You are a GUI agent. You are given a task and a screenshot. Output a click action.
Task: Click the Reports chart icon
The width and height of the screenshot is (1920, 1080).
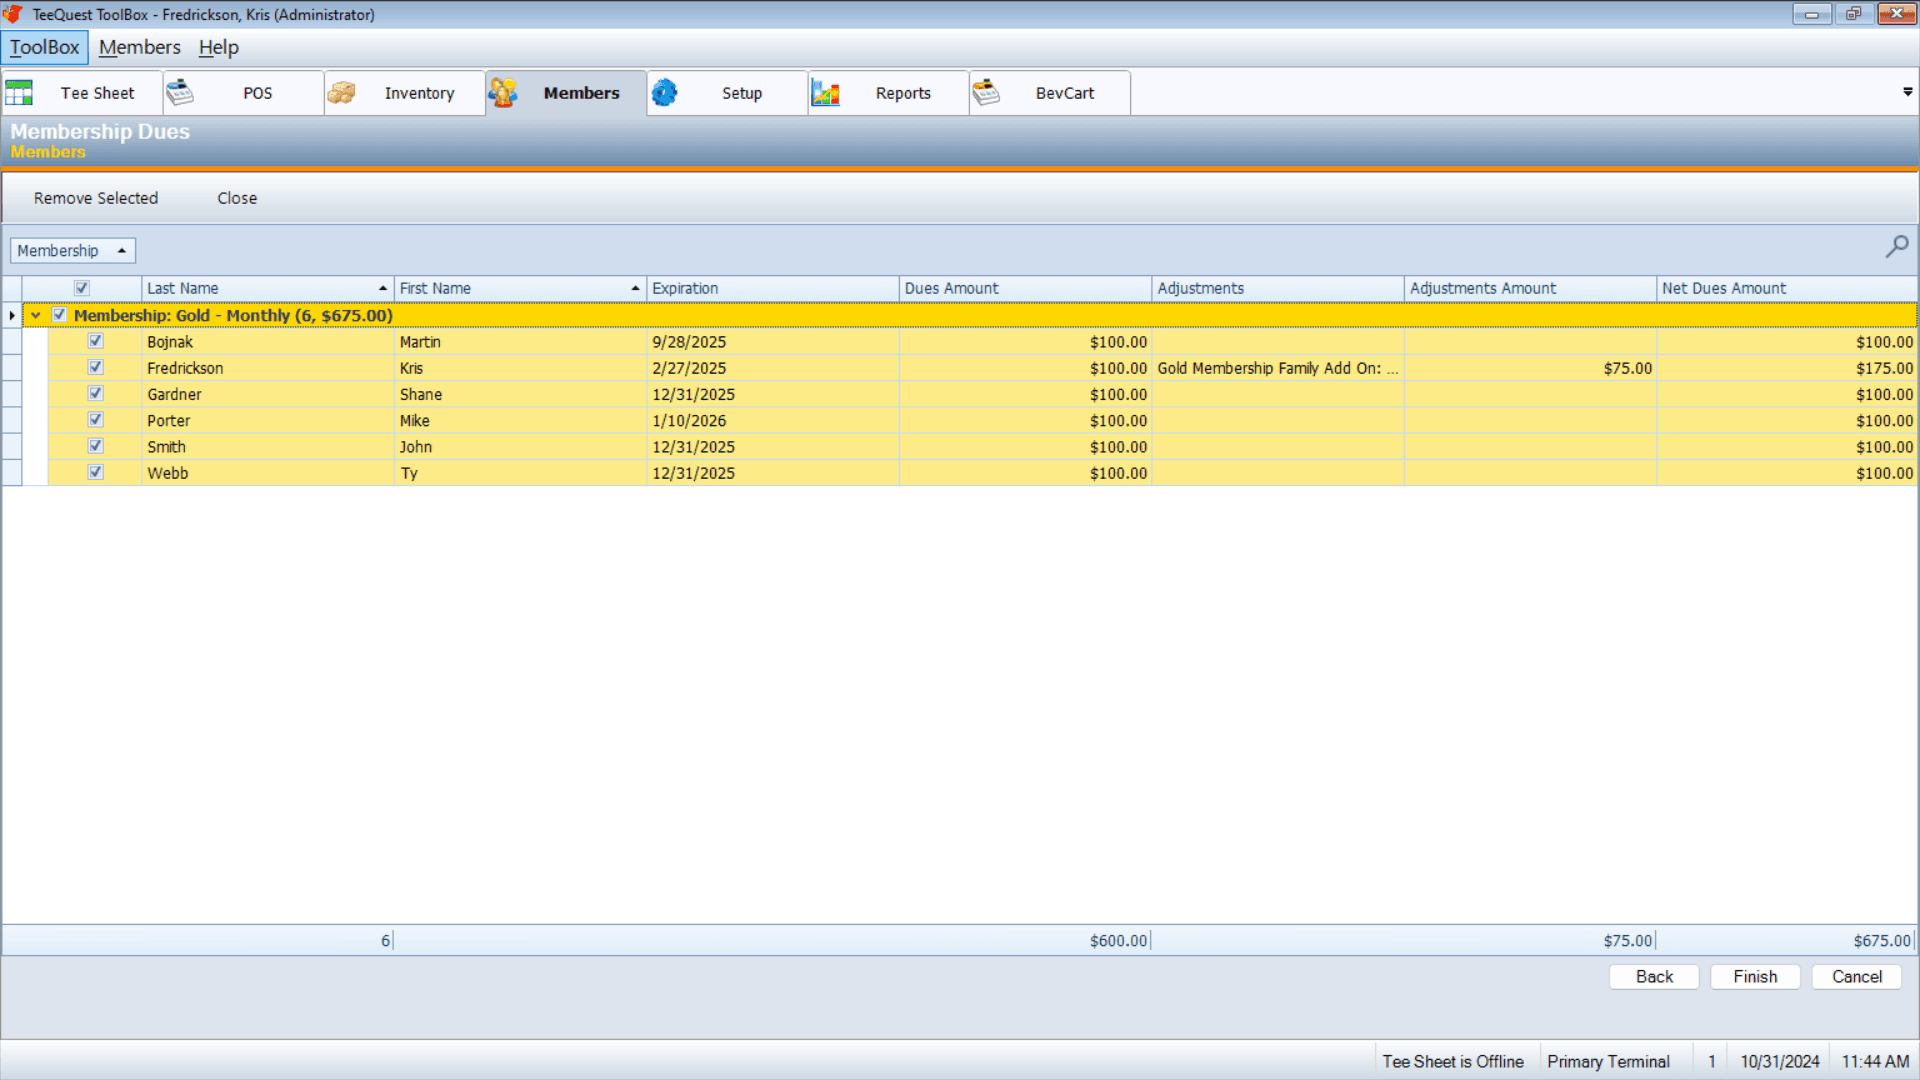[x=825, y=93]
